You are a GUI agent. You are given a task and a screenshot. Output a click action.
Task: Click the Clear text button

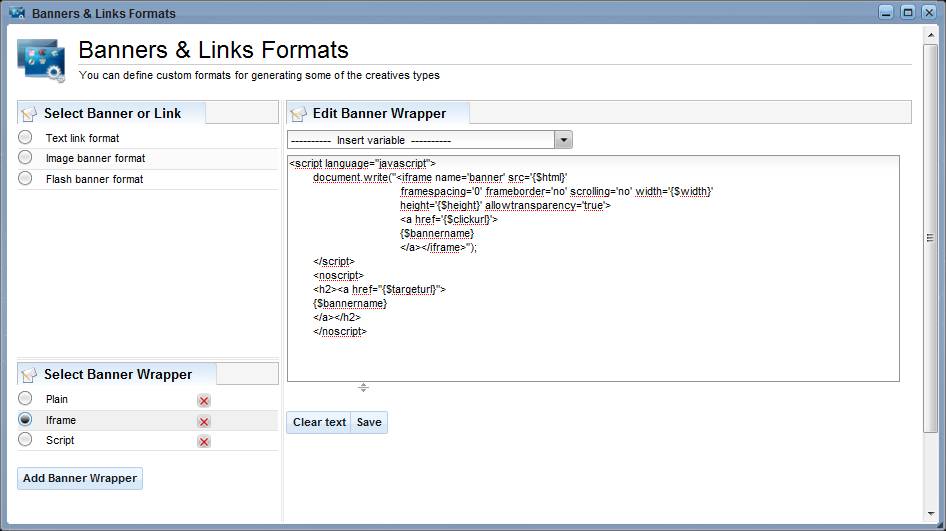click(x=319, y=422)
